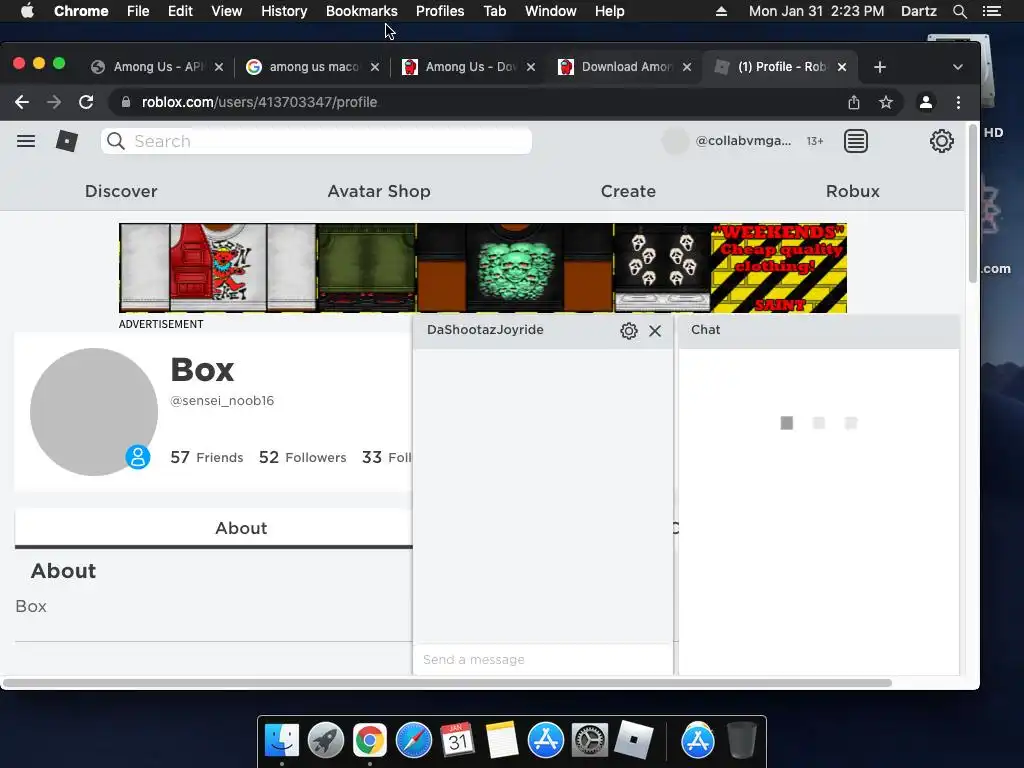
Task: View the 52 Followers list
Action: 302,457
